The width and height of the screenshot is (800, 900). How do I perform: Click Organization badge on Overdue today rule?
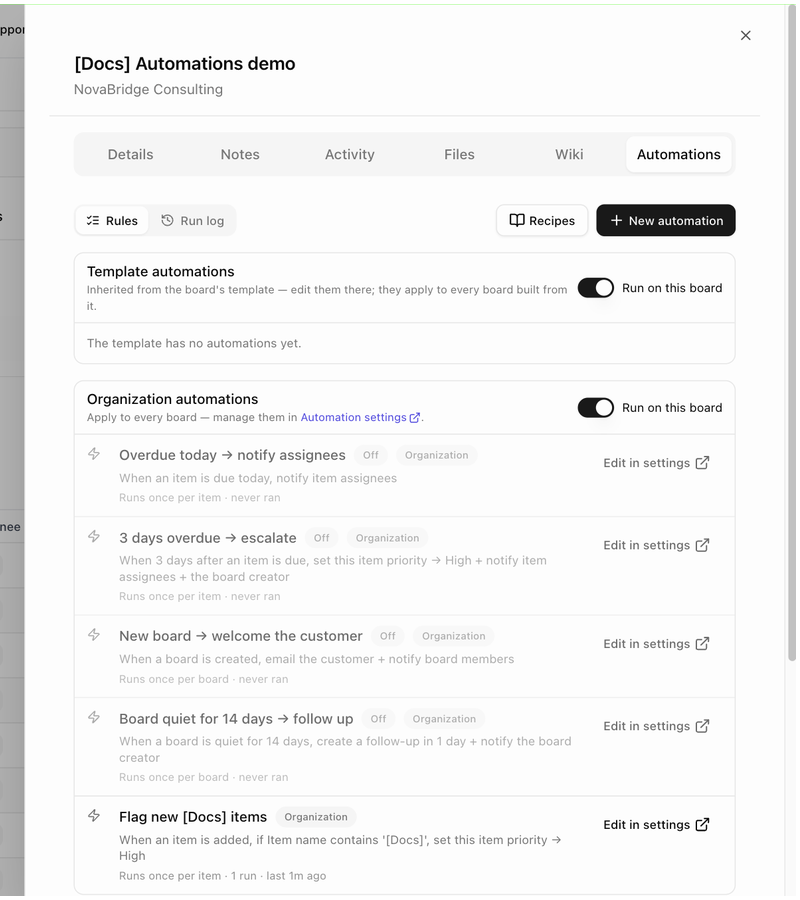(438, 457)
